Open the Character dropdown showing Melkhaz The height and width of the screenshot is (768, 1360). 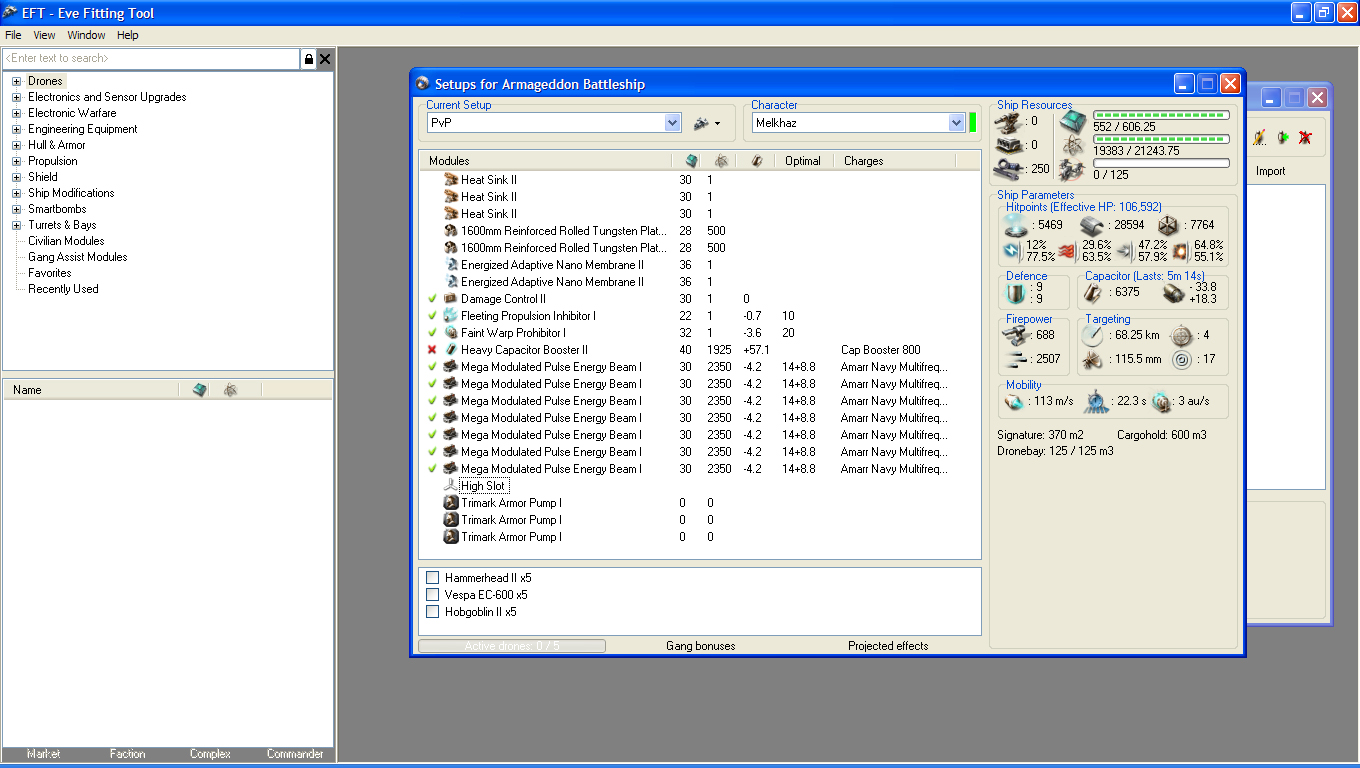coord(957,123)
